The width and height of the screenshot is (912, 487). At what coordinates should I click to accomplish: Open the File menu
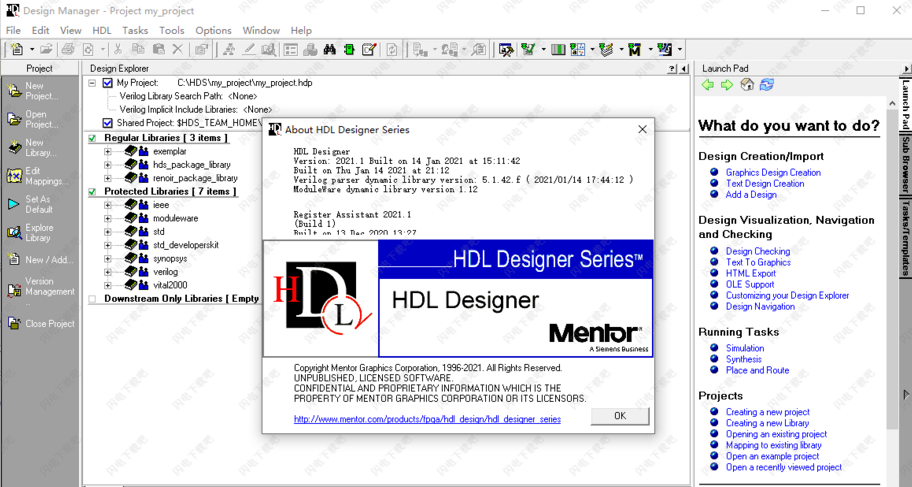[13, 30]
